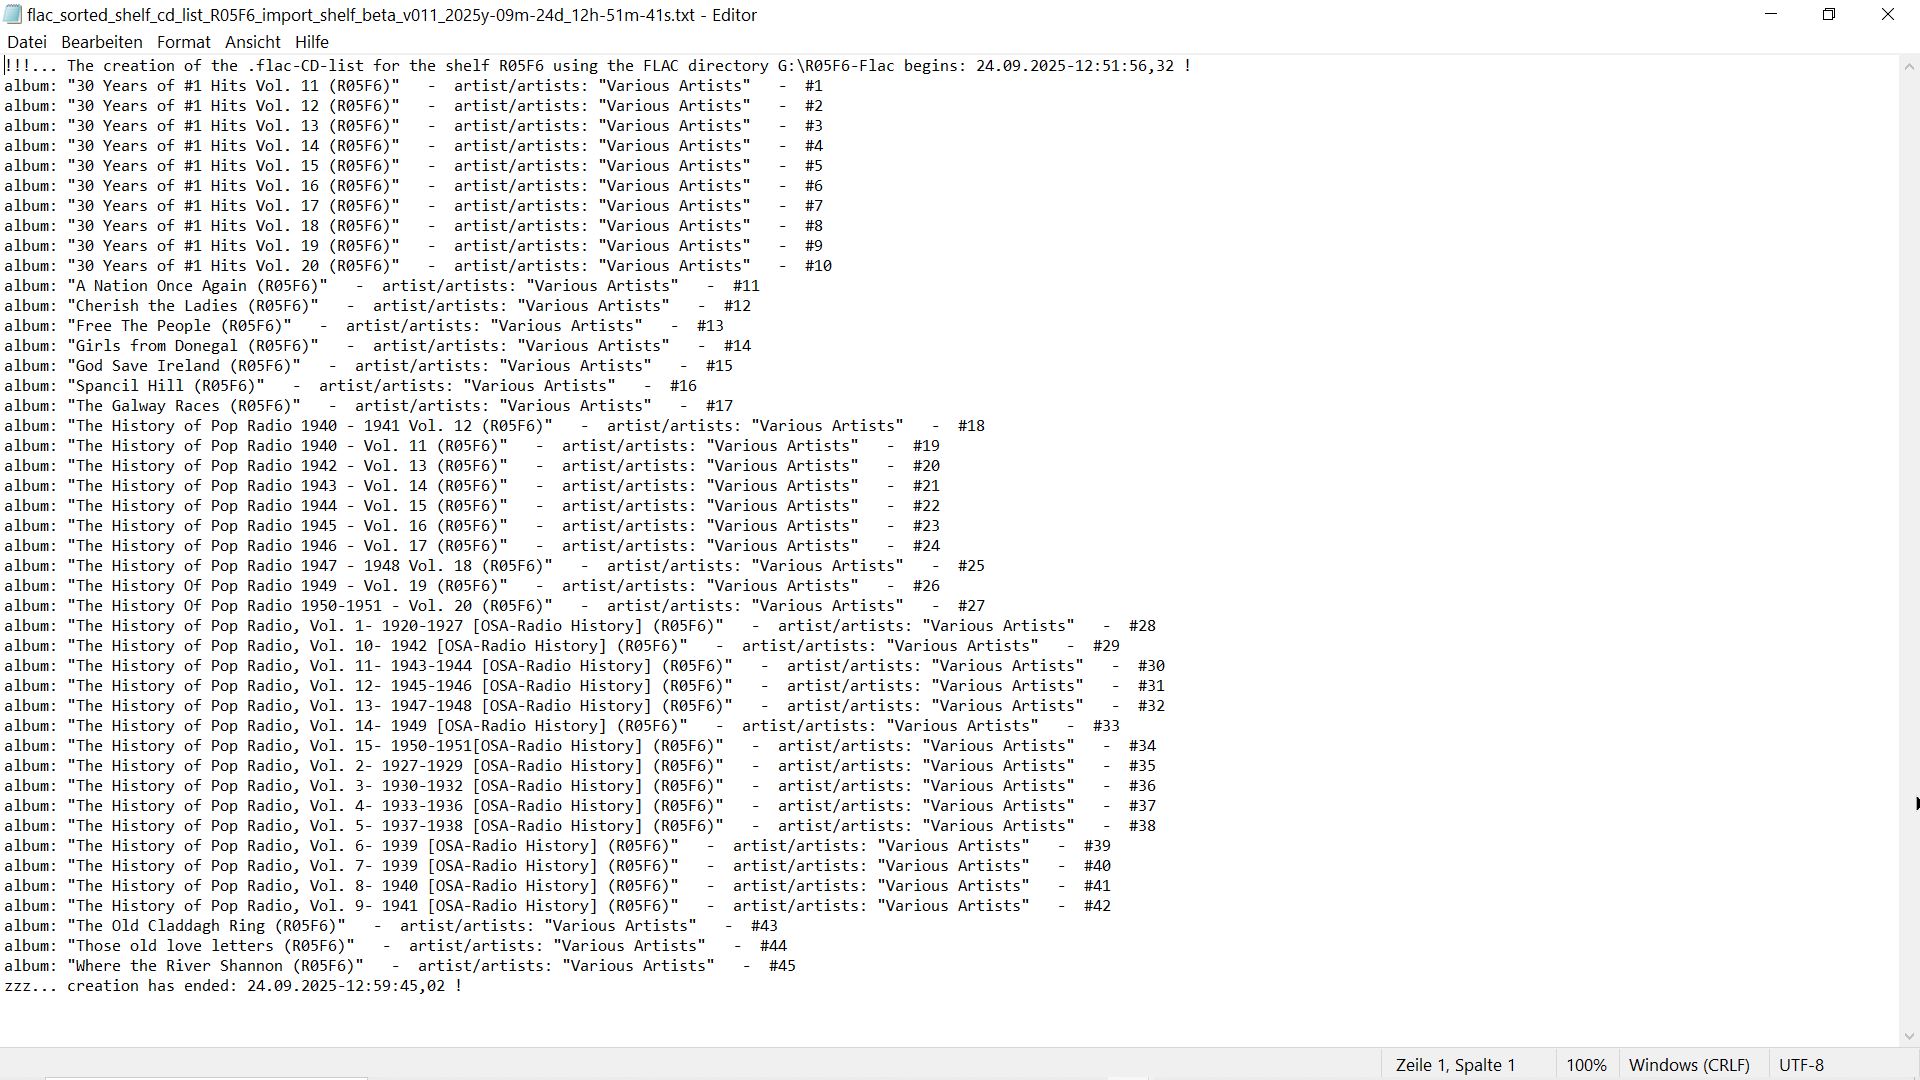This screenshot has height=1080, width=1920.
Task: Open the Ansicht menu
Action: click(x=252, y=42)
